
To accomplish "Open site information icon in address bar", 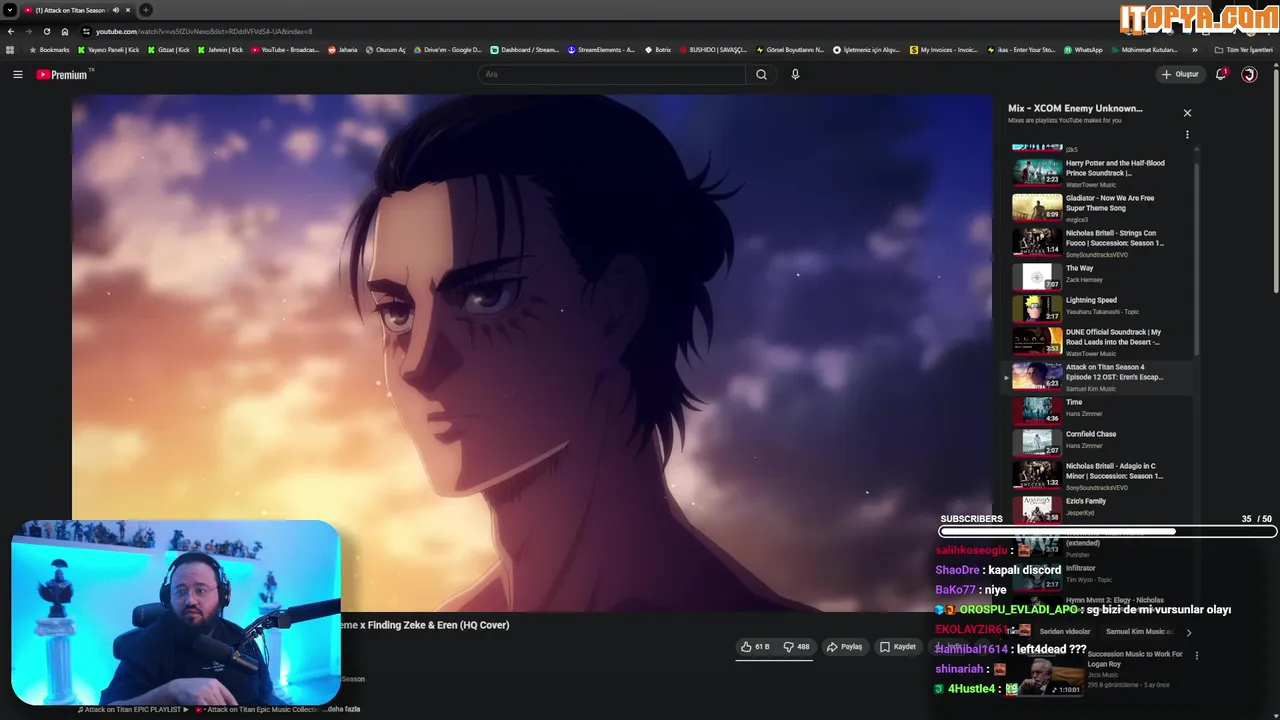I will coord(86,31).
